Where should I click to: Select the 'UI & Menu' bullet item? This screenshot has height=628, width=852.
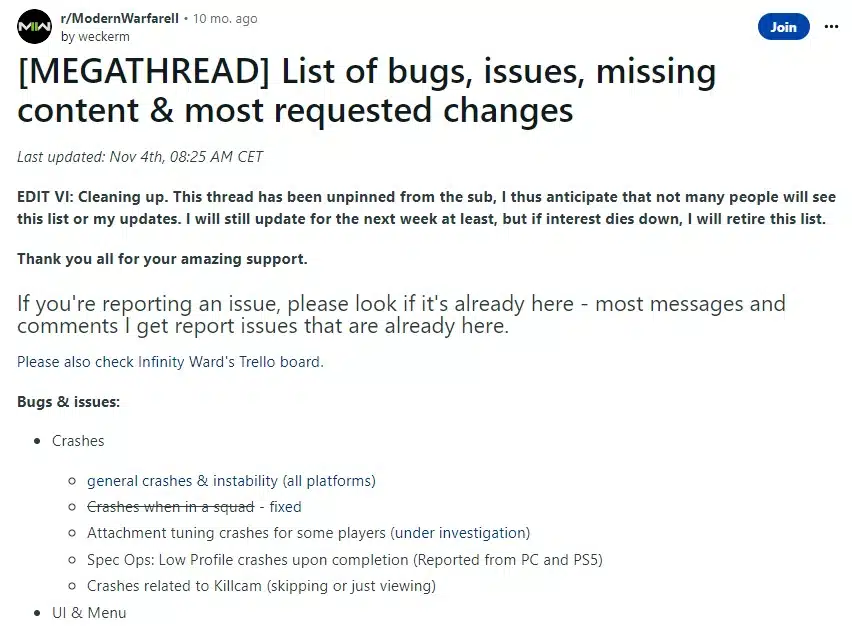point(89,612)
